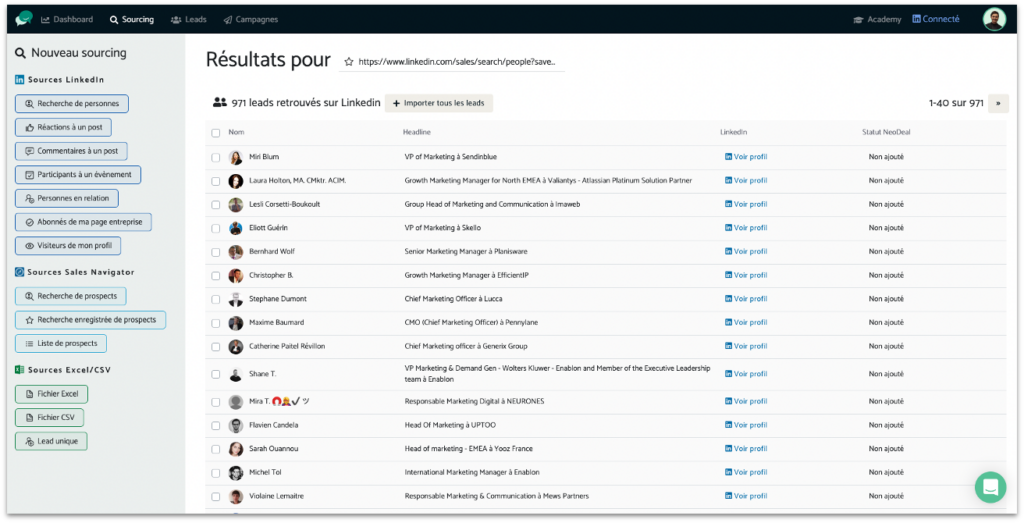Screen dimensions: 1024x523
Task: Open Flavien Candela's avatar thumbnail
Action: 236,426
